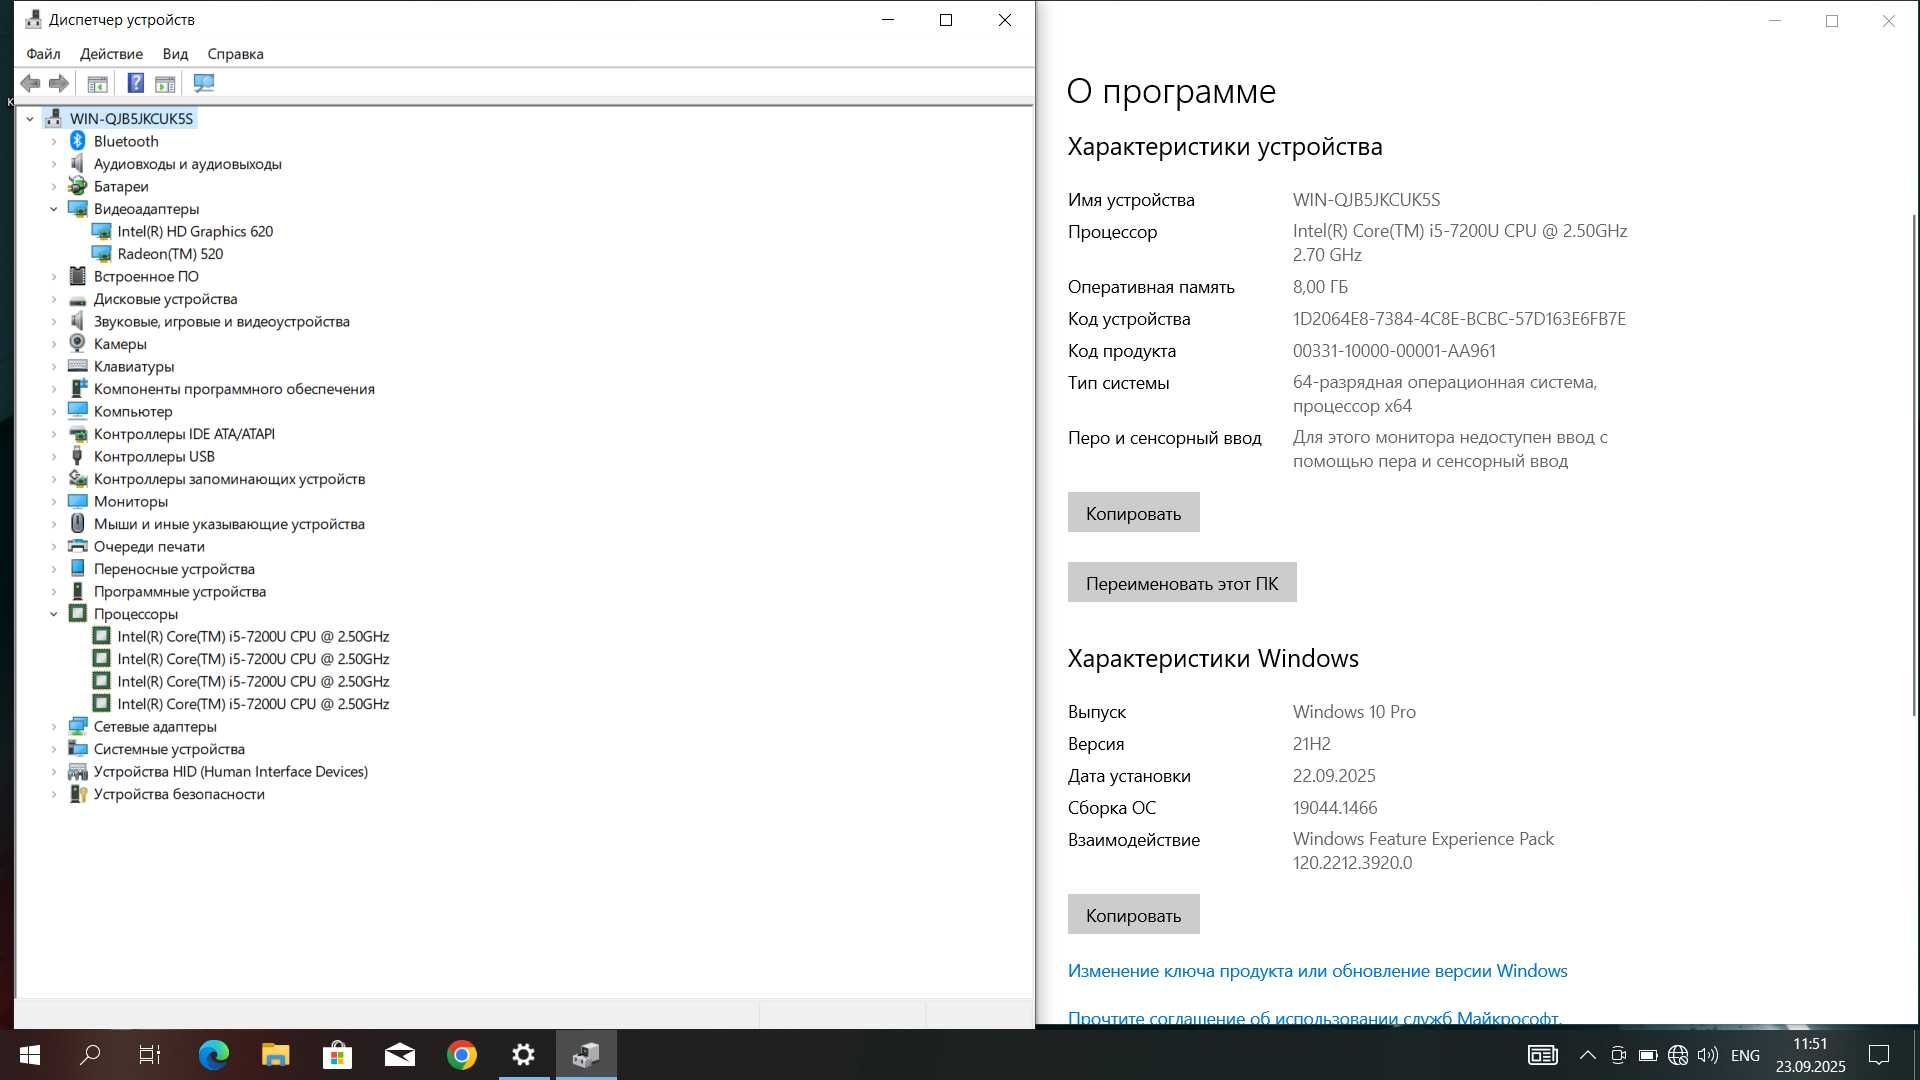
Task: Expand the Дисковые устройства node
Action: tap(54, 299)
